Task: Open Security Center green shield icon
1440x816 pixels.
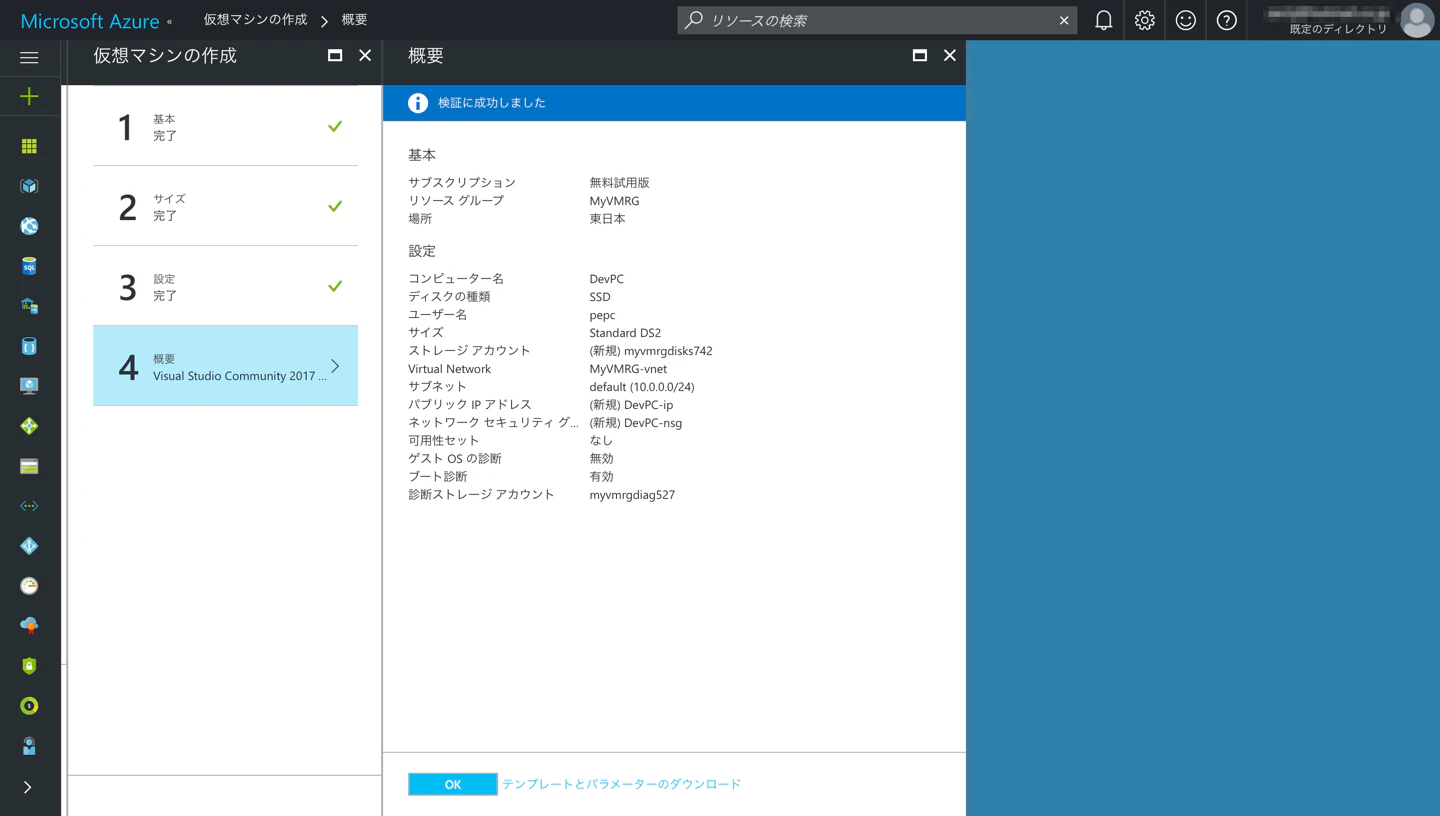Action: coord(29,666)
